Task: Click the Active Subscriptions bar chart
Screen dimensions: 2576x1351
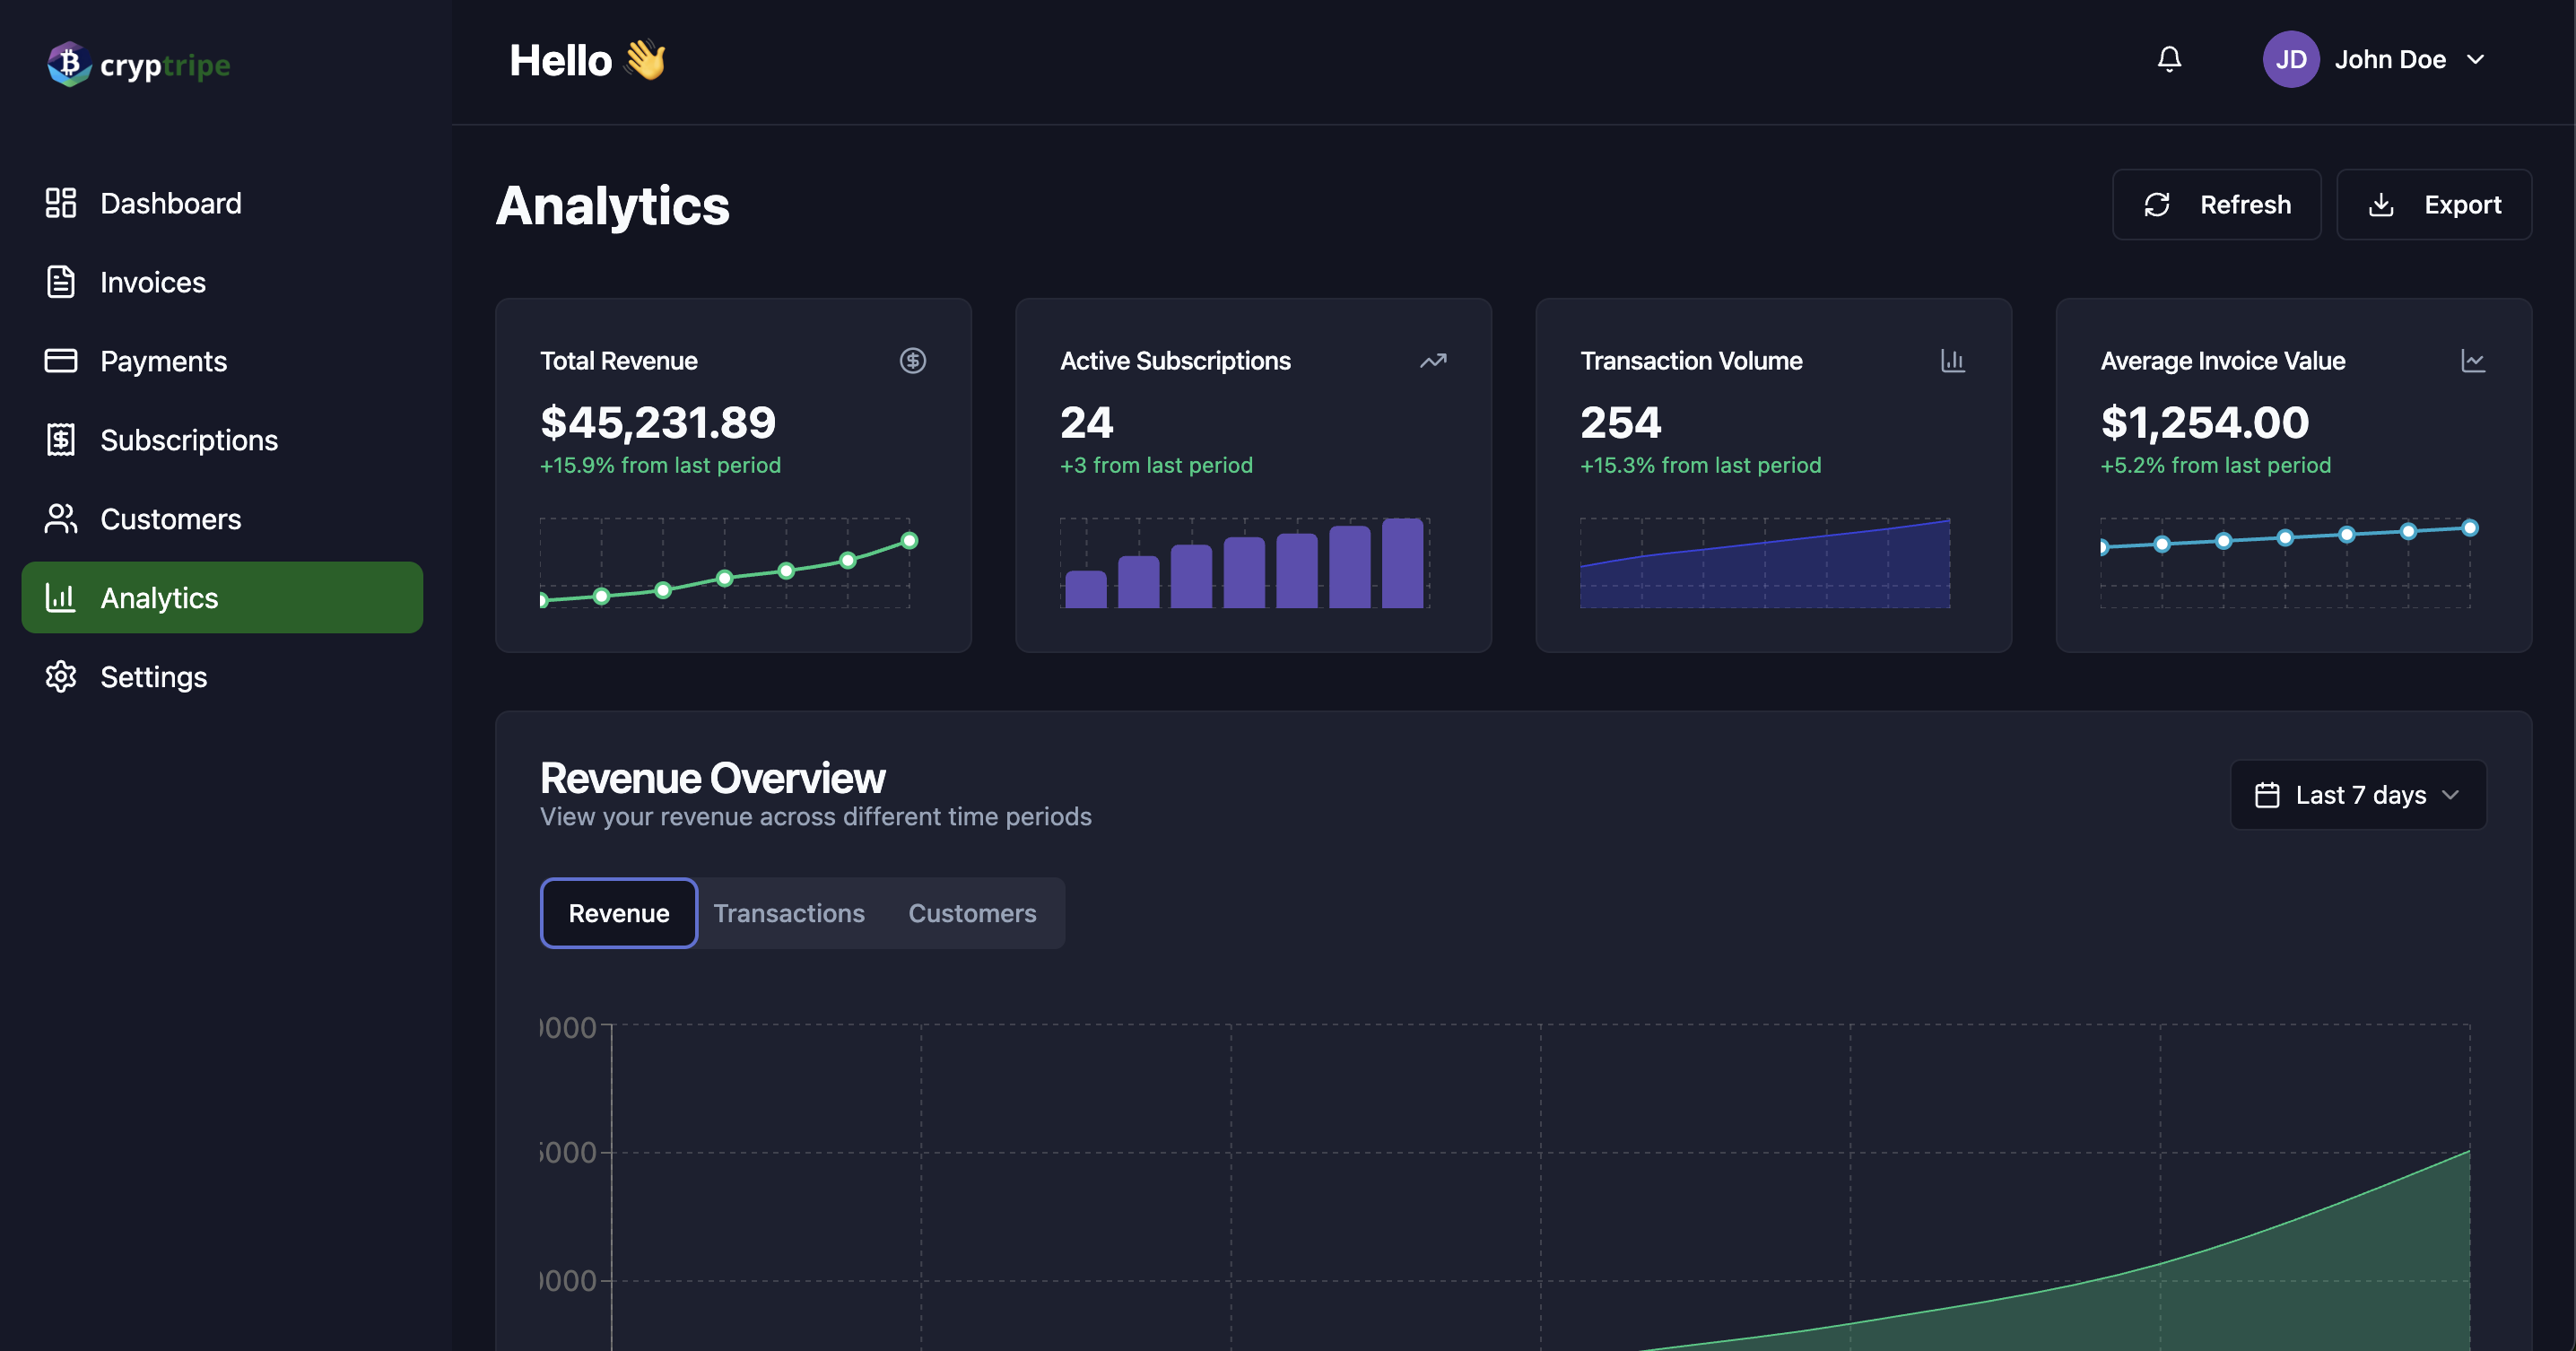Action: coord(1245,563)
